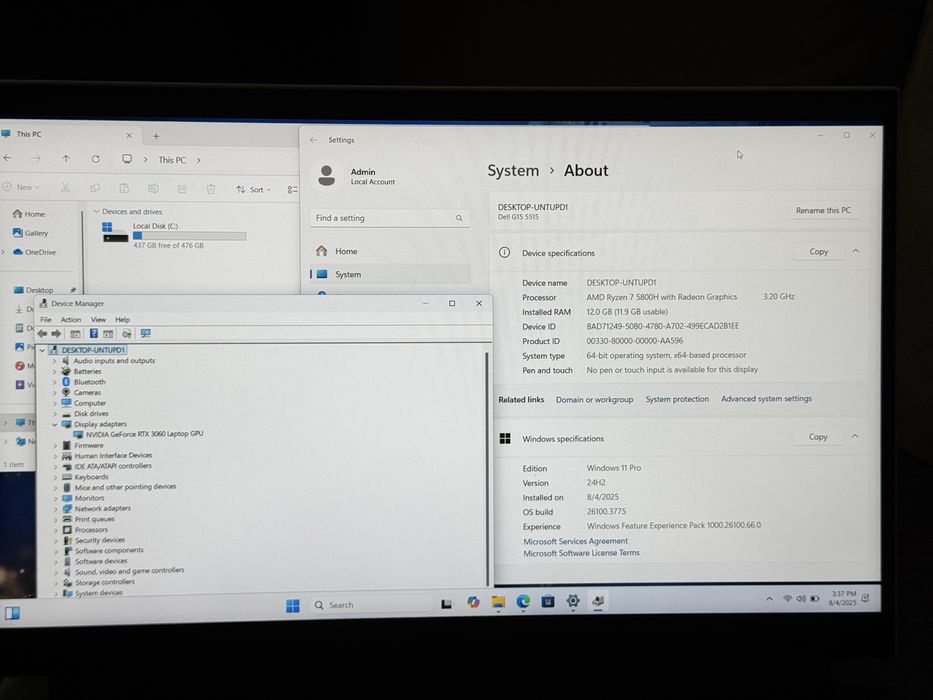This screenshot has height=700, width=933.
Task: Open Task View icon on taskbar
Action: [446, 604]
